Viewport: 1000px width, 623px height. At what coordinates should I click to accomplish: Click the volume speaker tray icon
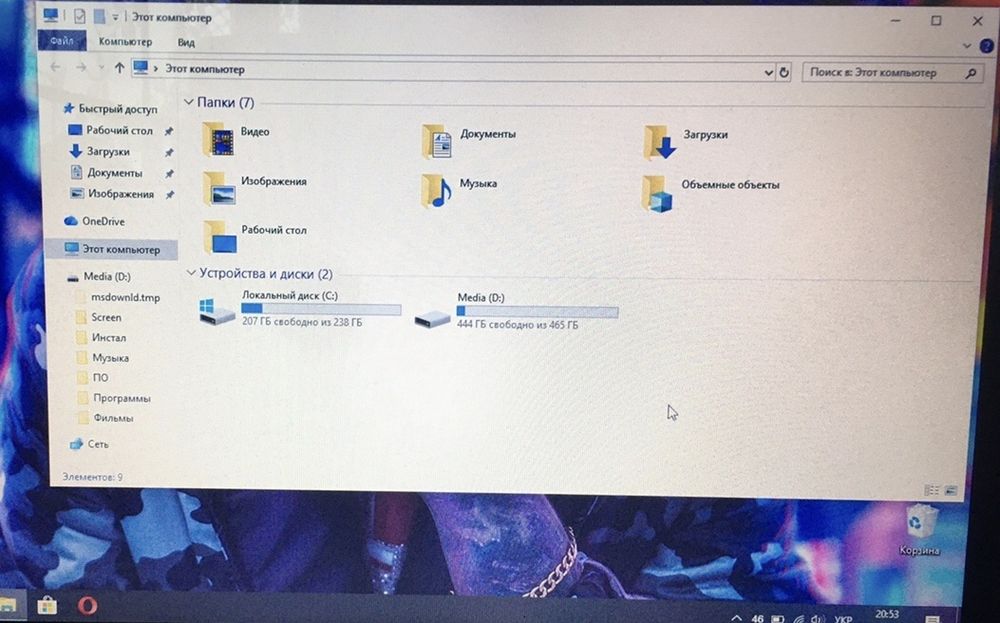point(816,619)
